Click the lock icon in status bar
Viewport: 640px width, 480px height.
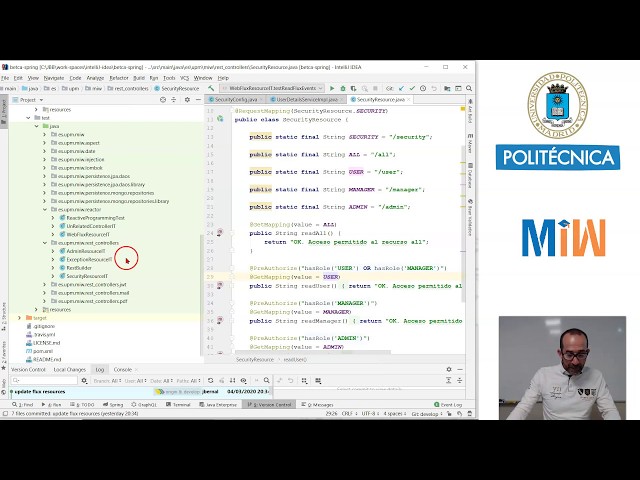point(449,413)
